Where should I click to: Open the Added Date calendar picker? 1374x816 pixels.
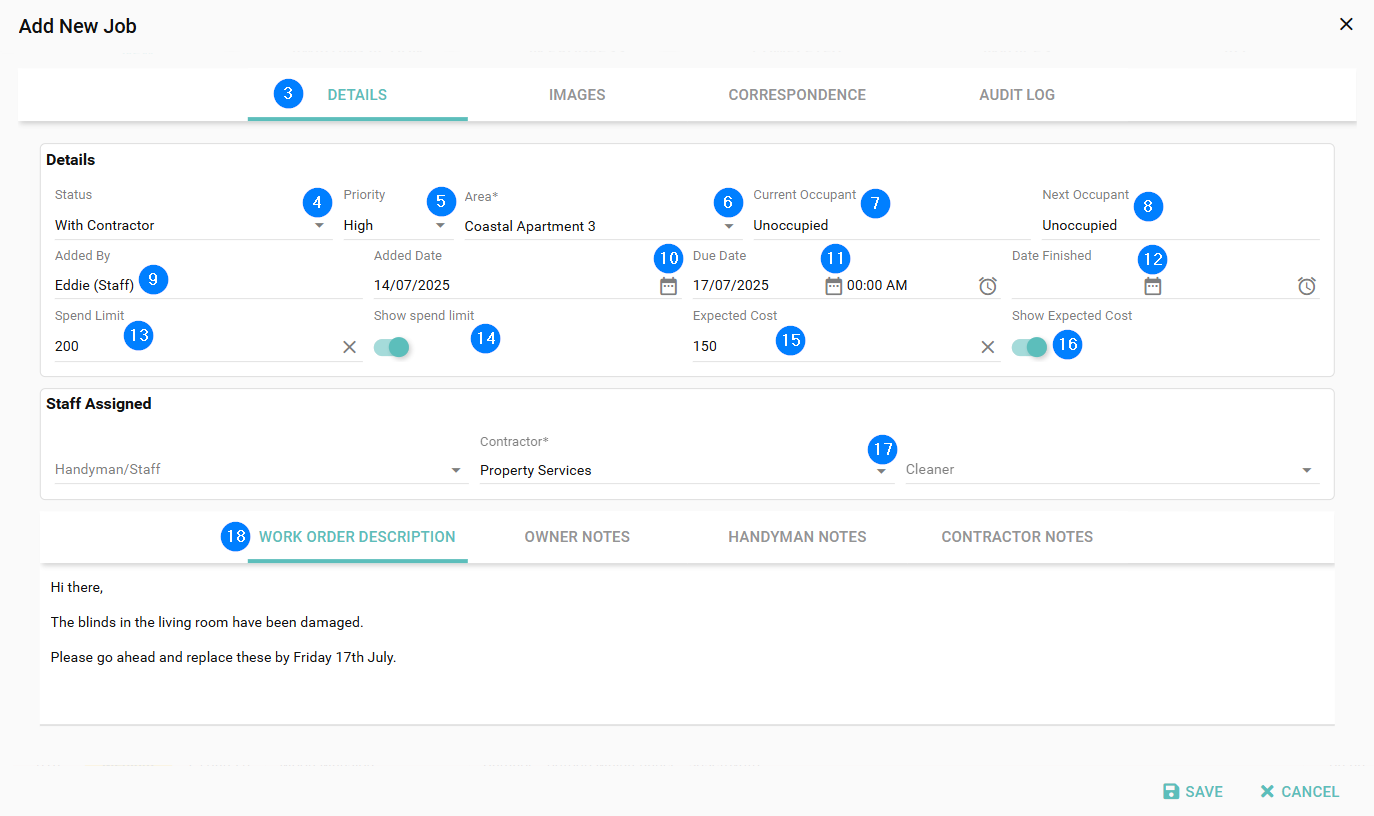point(668,286)
